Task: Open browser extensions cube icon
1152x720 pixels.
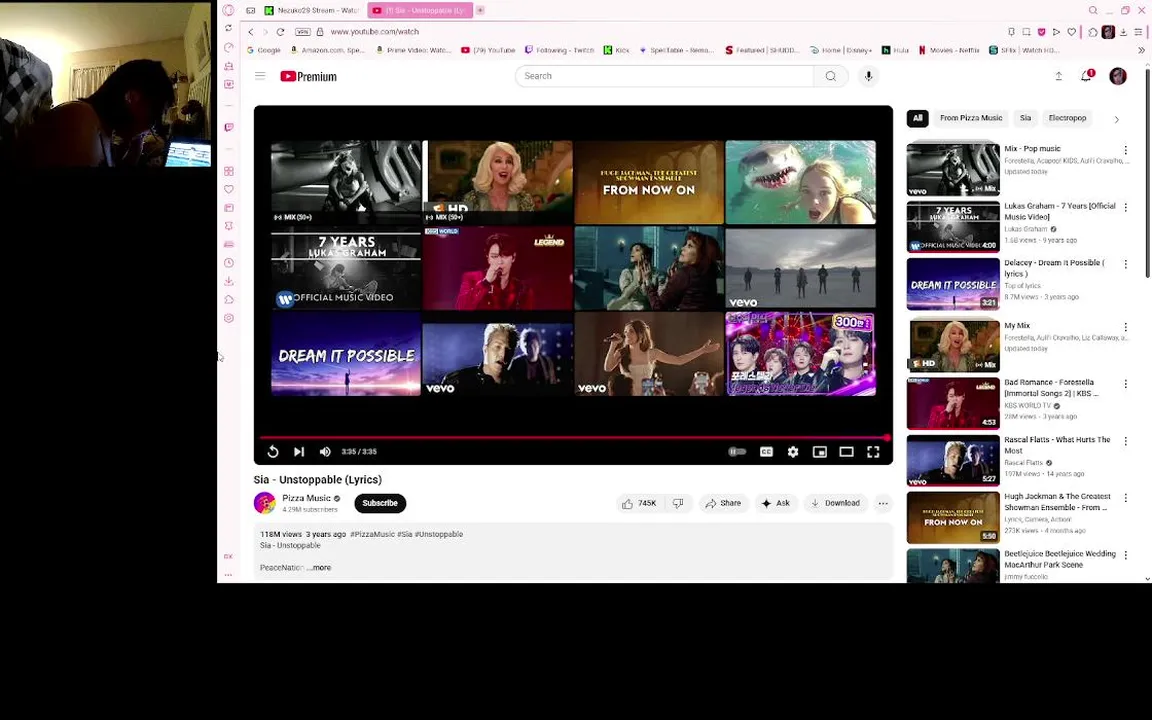Action: tap(1092, 32)
